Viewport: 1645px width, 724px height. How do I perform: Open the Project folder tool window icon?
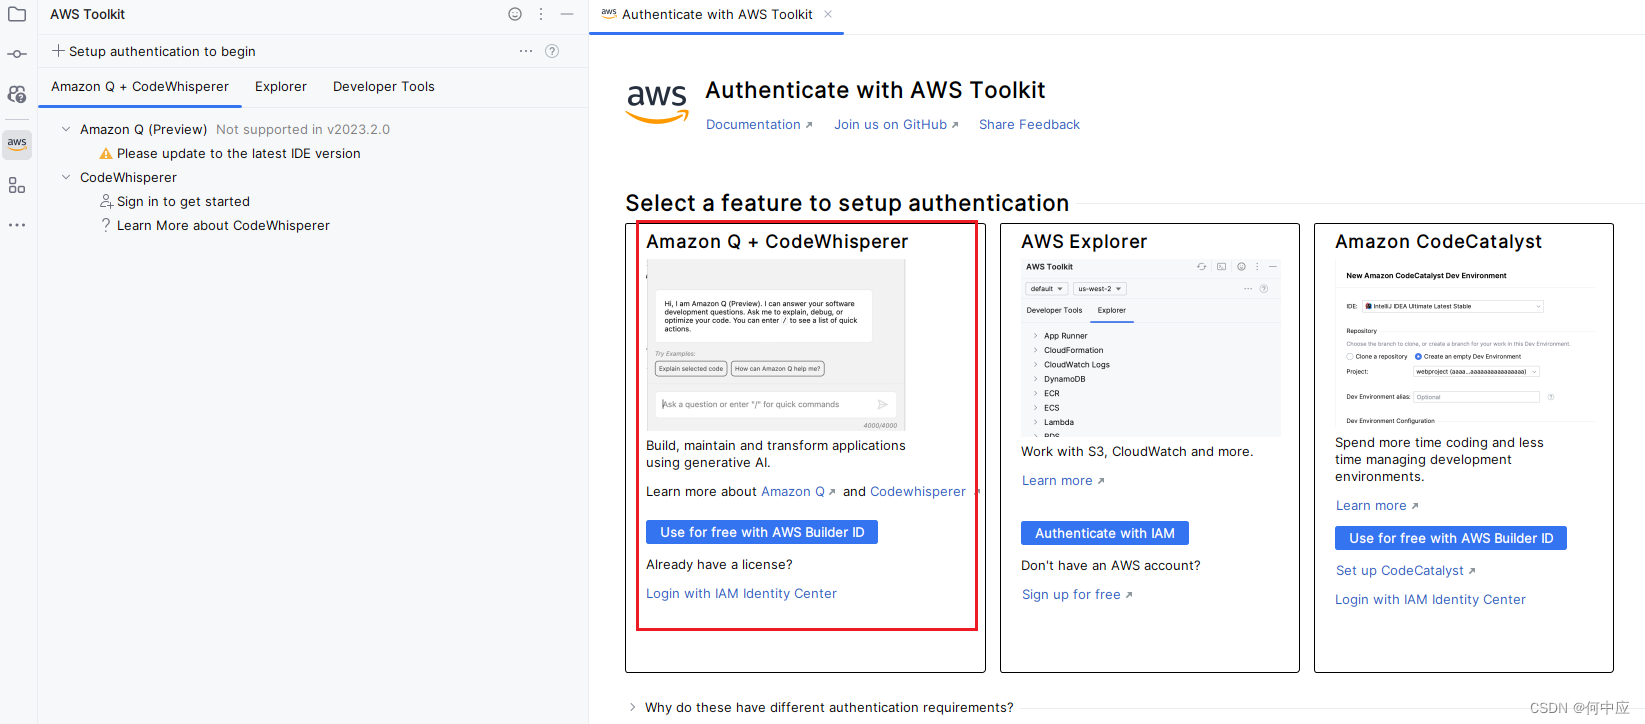(17, 14)
